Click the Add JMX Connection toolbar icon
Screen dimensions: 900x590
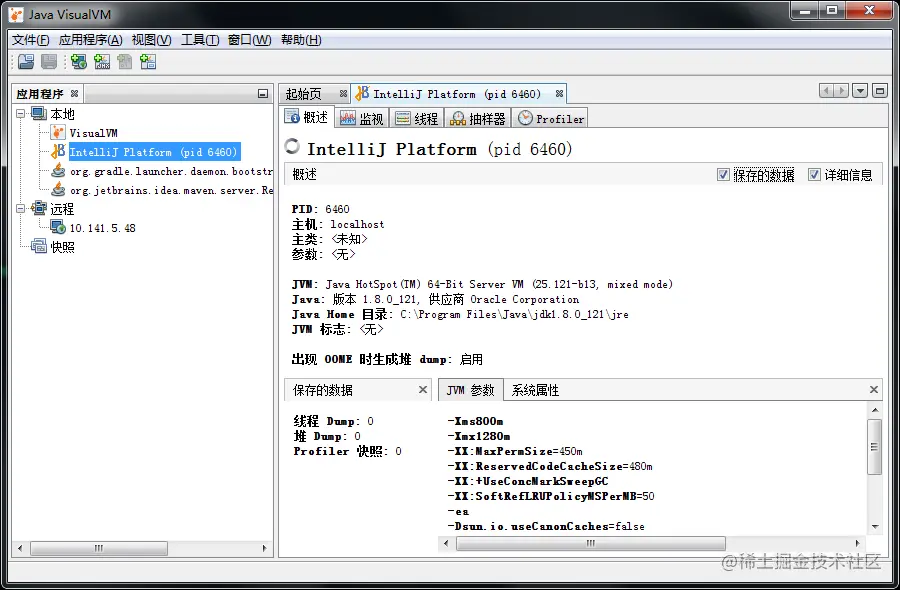(102, 61)
